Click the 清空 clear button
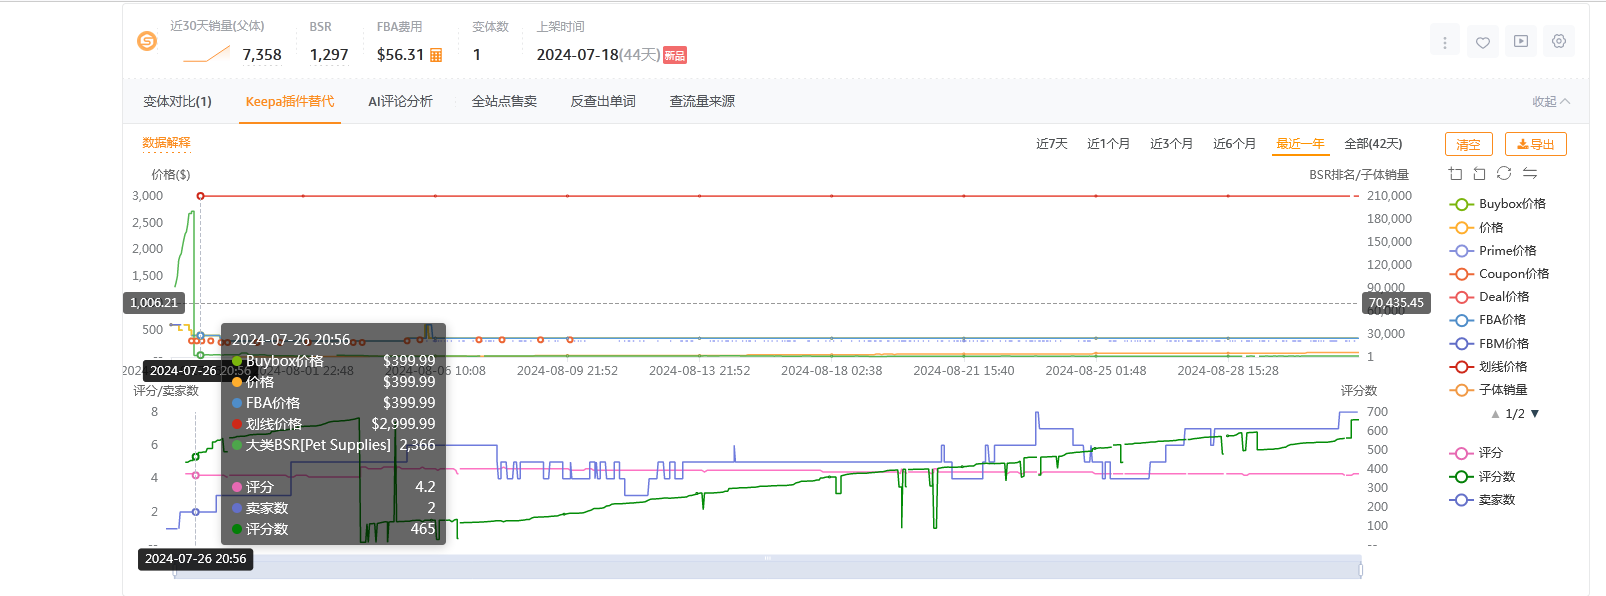Image resolution: width=1606 pixels, height=596 pixels. point(1468,144)
